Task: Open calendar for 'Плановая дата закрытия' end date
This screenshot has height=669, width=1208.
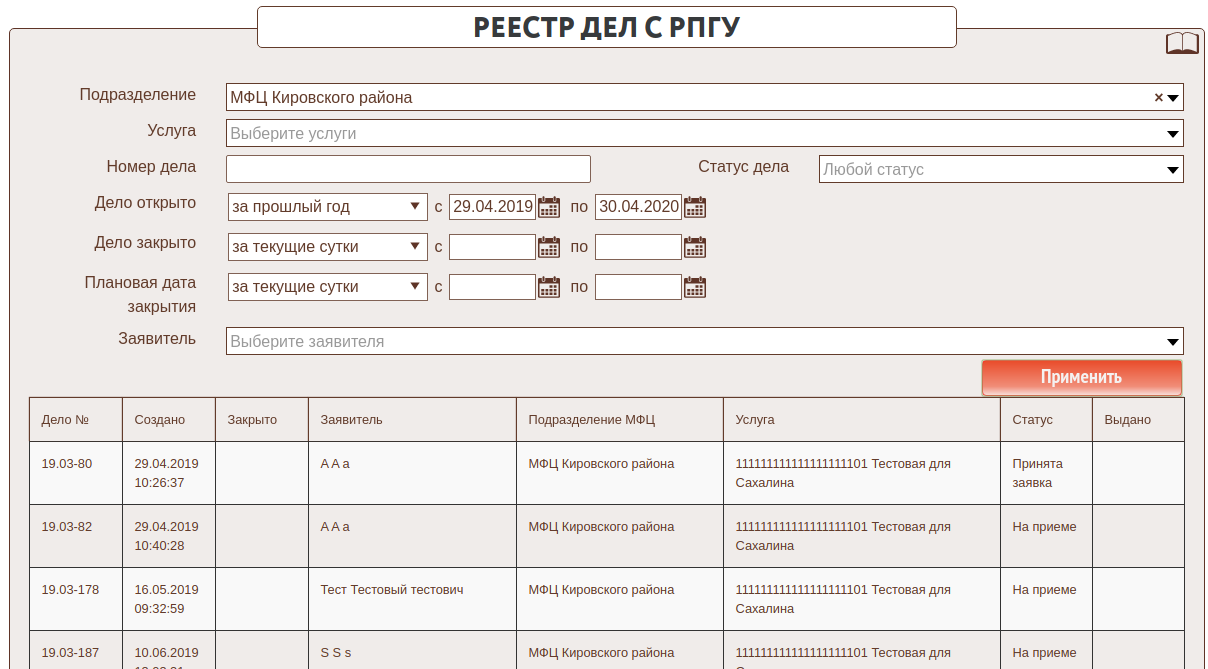Action: [695, 287]
